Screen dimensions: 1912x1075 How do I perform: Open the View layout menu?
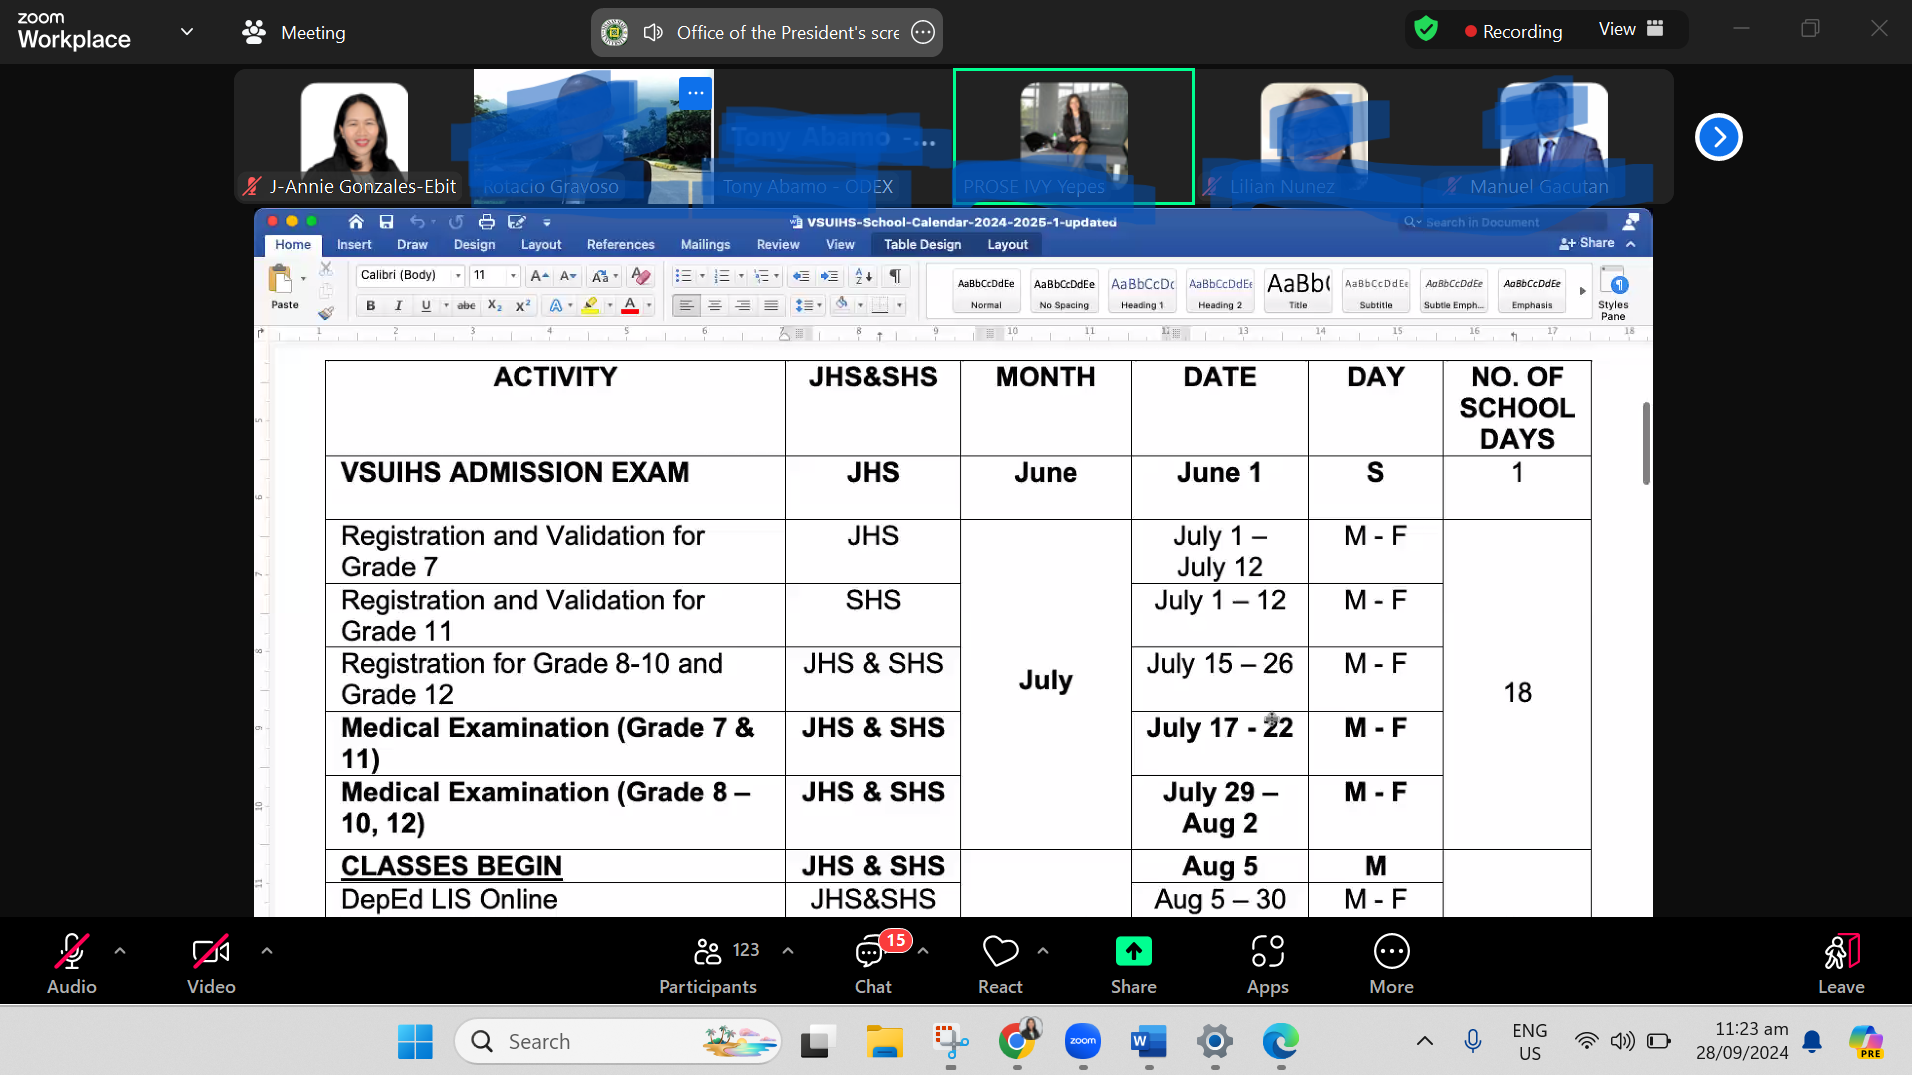pos(1630,29)
